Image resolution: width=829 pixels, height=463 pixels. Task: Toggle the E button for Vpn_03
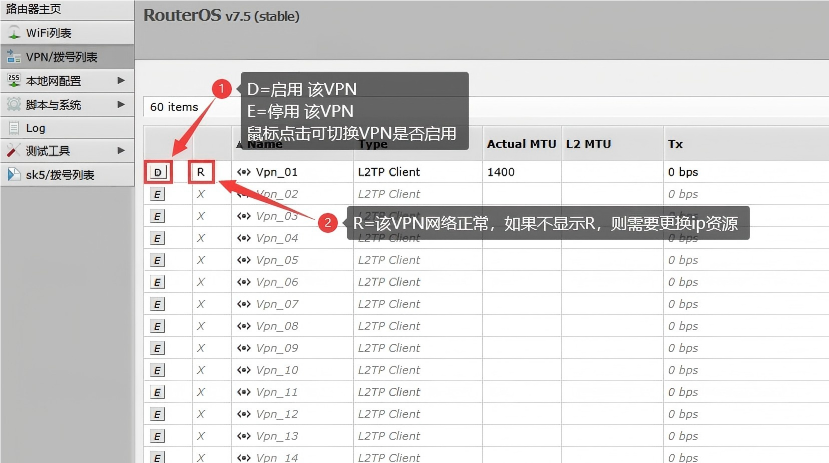(x=157, y=216)
